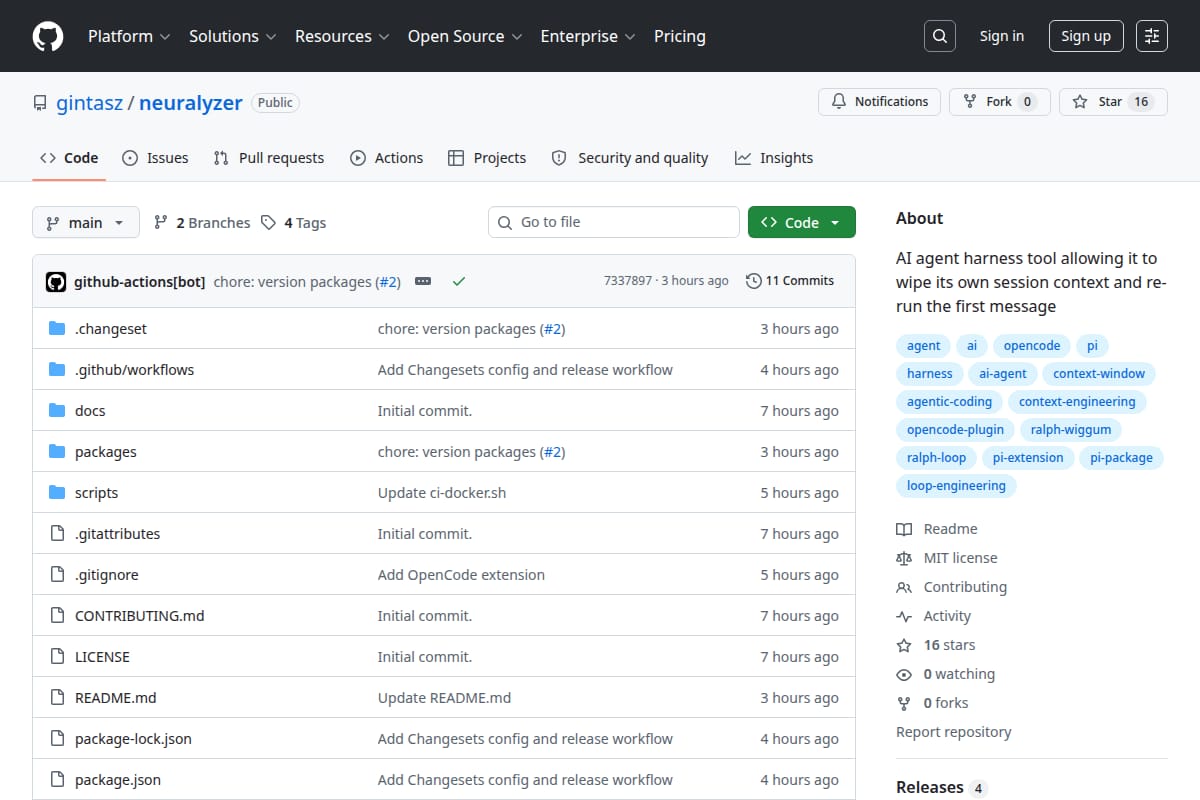Open the gintasz owner link
The height and width of the screenshot is (800, 1200).
point(89,103)
